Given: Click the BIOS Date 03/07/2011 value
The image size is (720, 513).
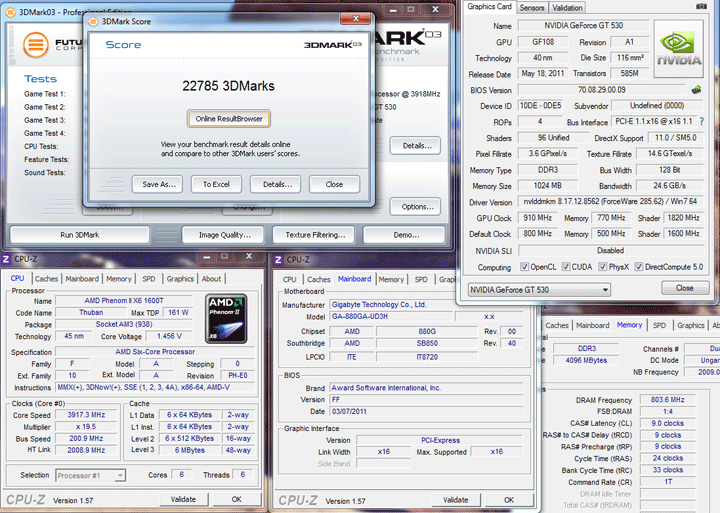Looking at the screenshot, I should [426, 412].
